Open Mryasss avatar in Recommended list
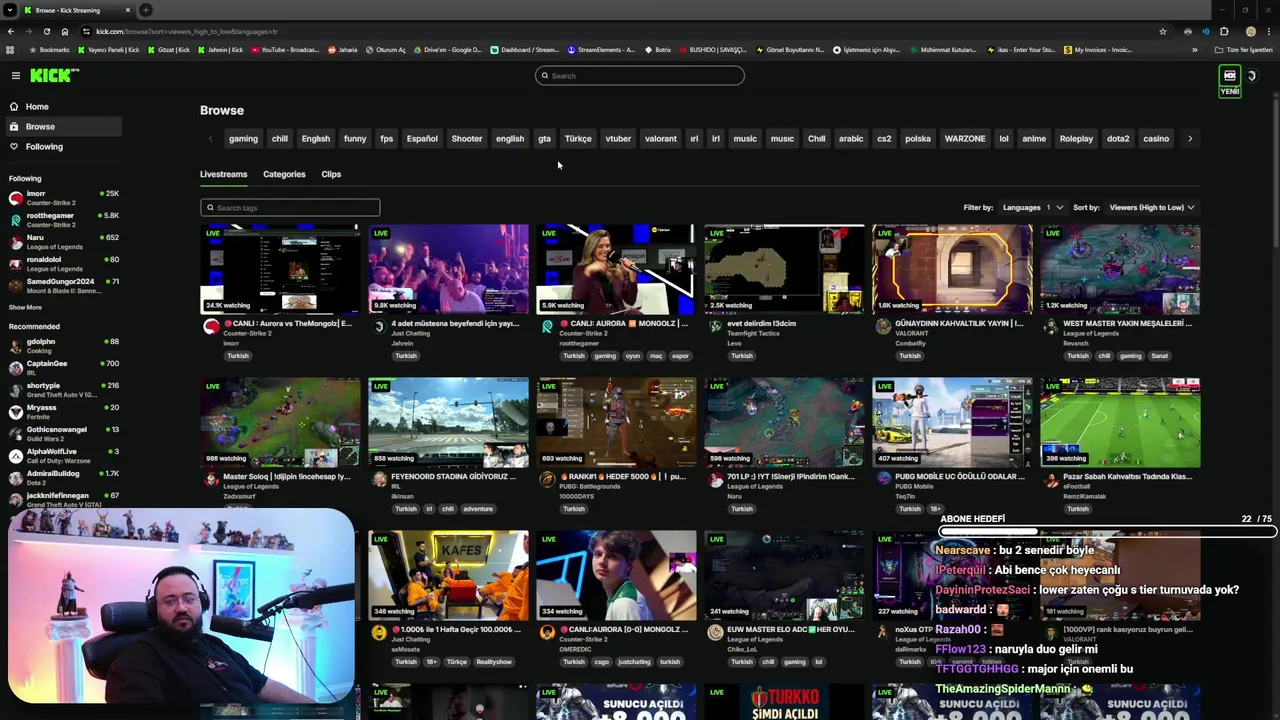1280x720 pixels. pos(15,411)
